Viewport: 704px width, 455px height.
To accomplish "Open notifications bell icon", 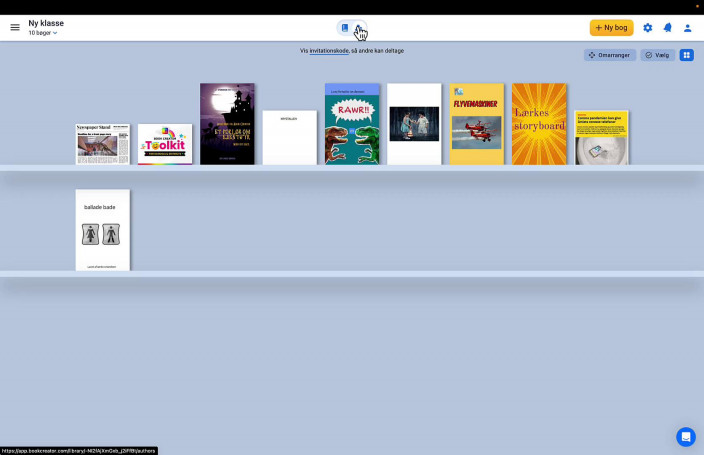I will tap(667, 28).
